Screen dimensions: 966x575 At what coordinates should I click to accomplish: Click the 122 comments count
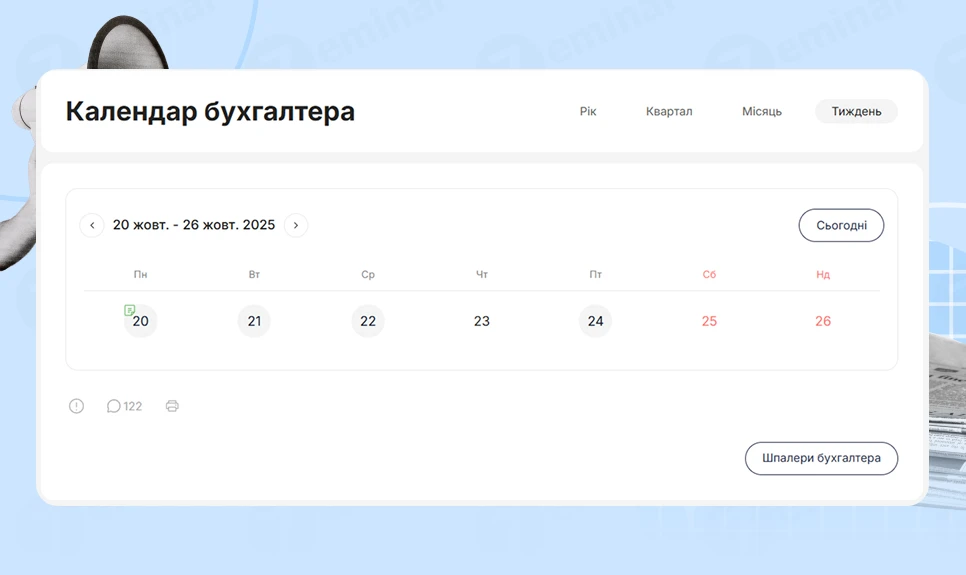[x=133, y=406]
